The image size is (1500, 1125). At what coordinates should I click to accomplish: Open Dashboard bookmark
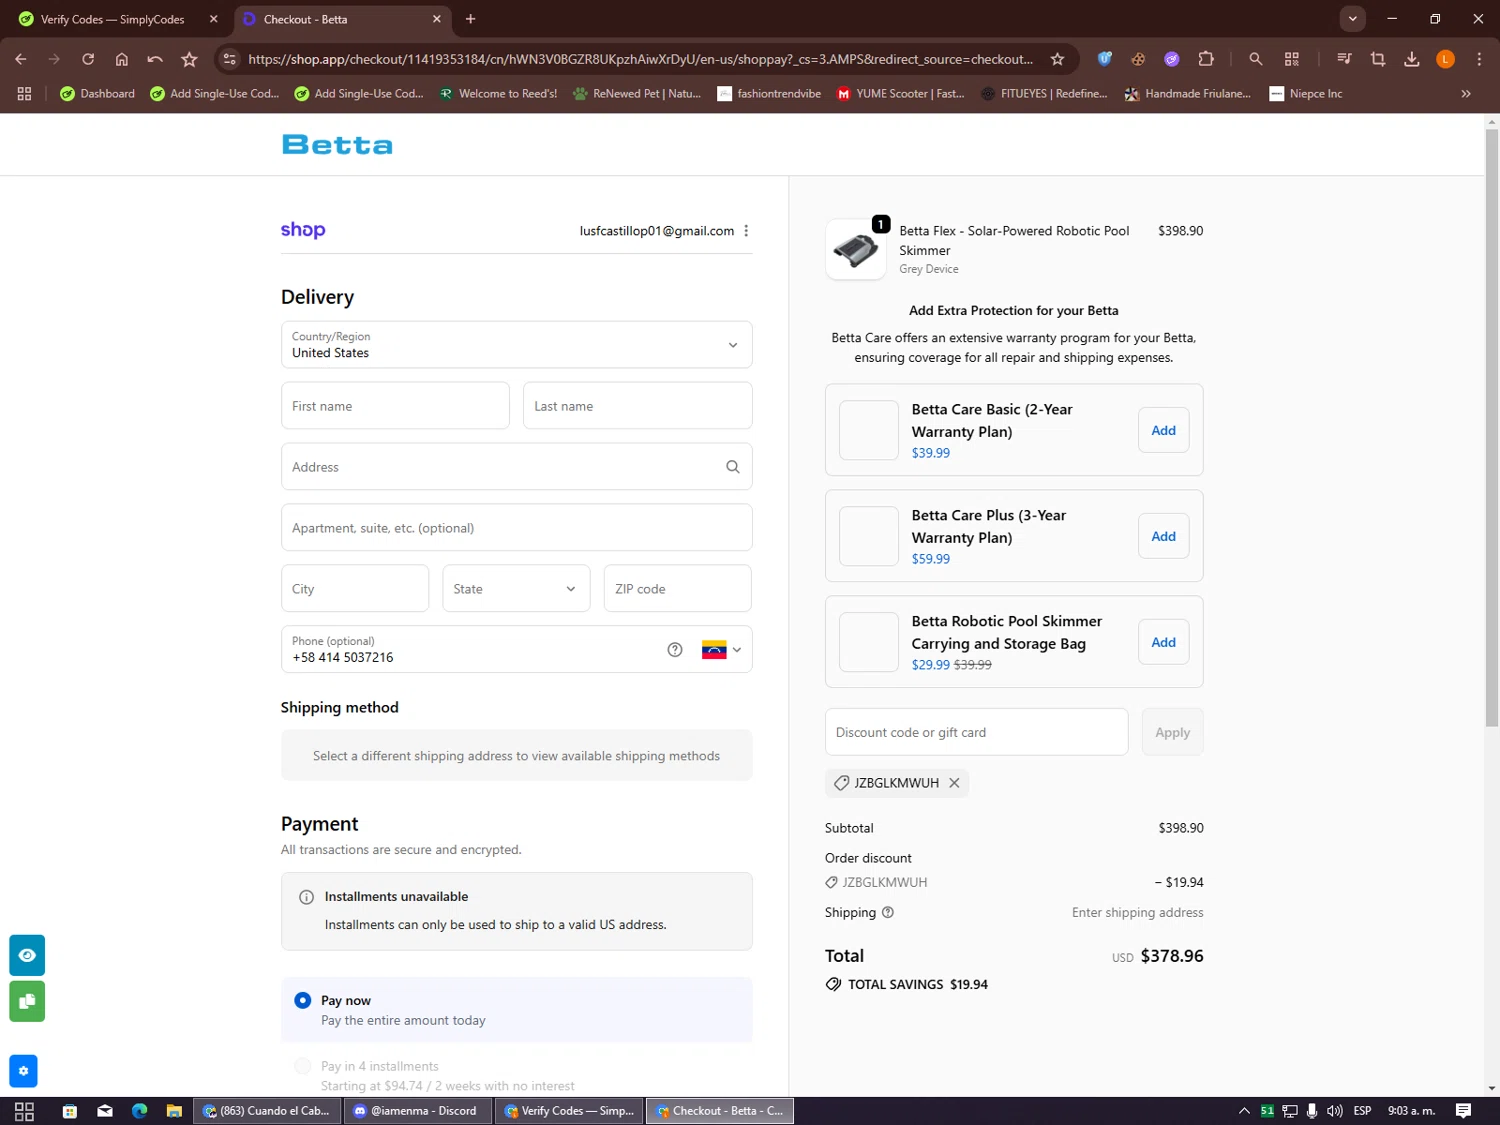point(97,93)
